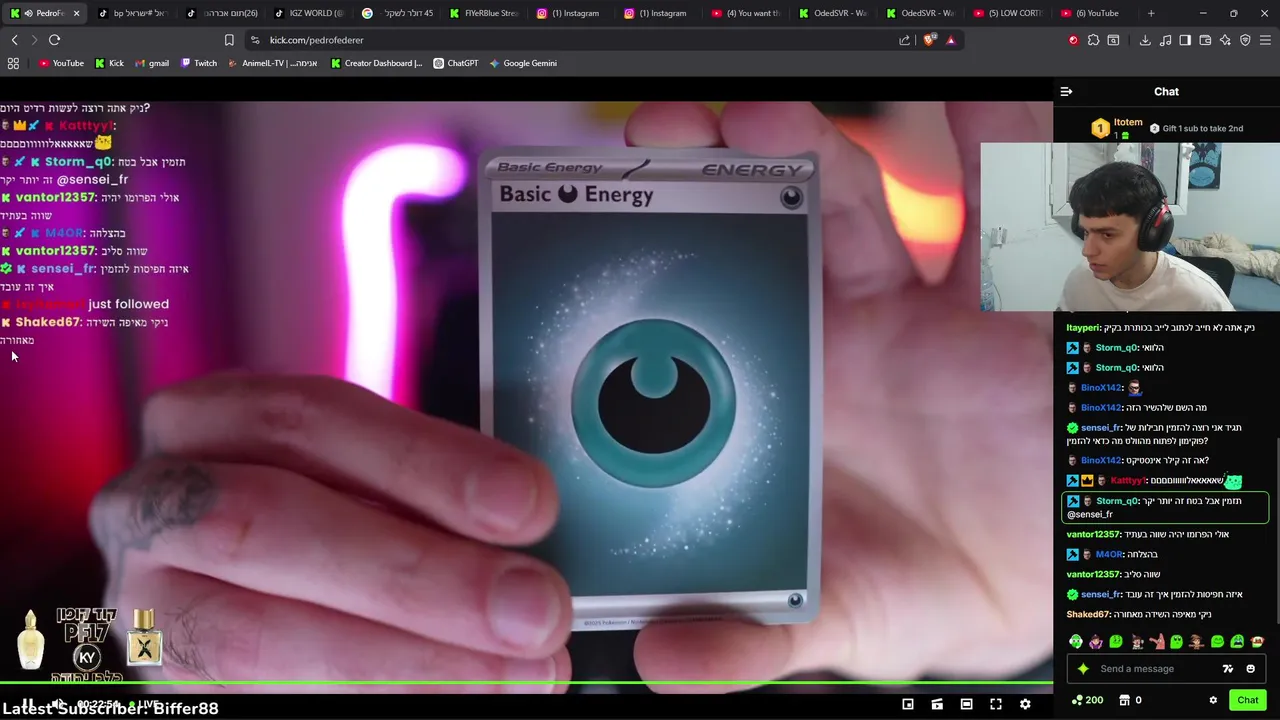Open Brave Wallet icon
Screen dimensions: 1280x720
click(1205, 40)
